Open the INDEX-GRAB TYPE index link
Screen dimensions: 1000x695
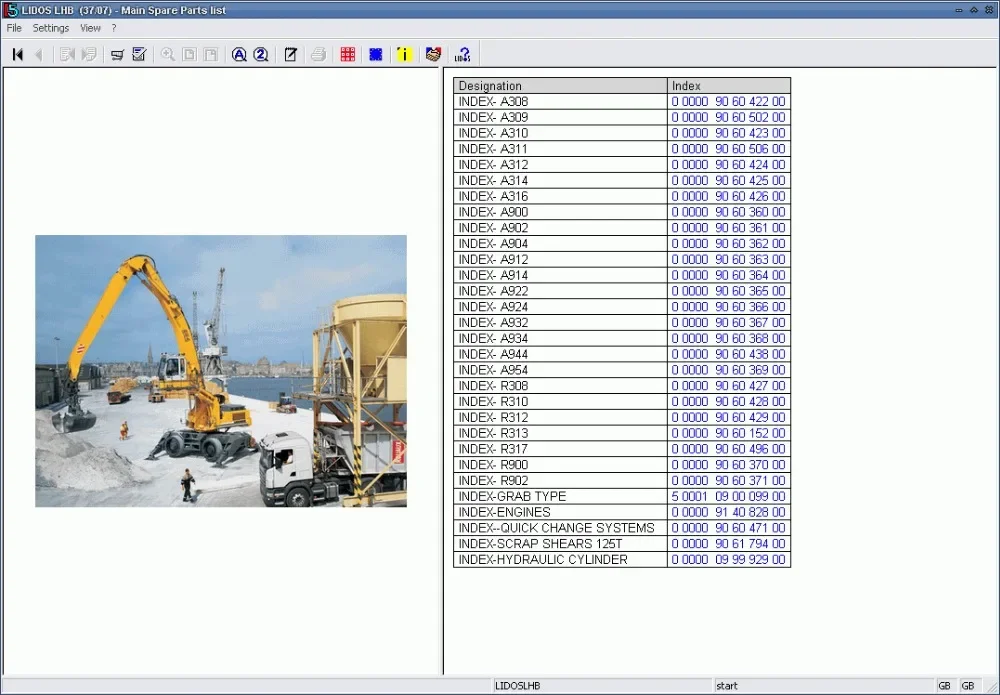tap(729, 496)
